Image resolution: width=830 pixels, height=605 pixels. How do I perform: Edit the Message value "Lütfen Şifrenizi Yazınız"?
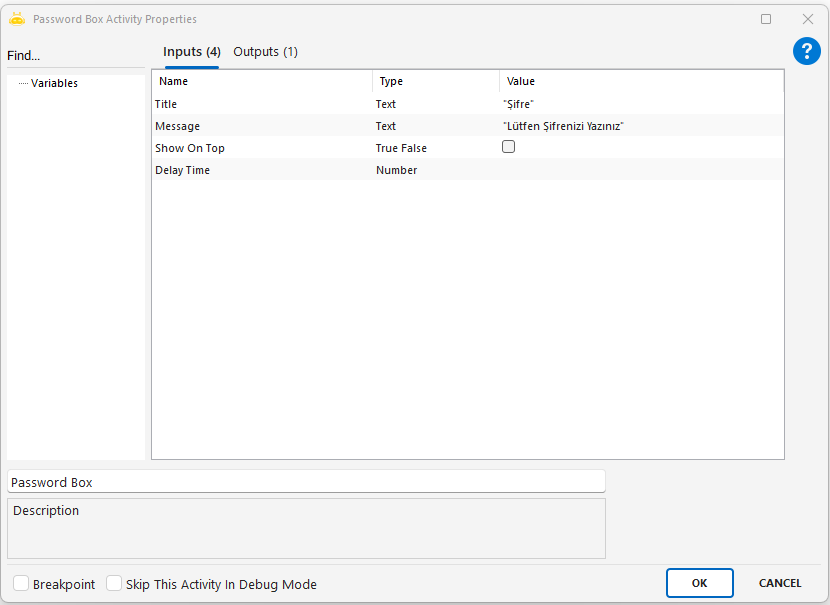pyautogui.click(x=640, y=126)
